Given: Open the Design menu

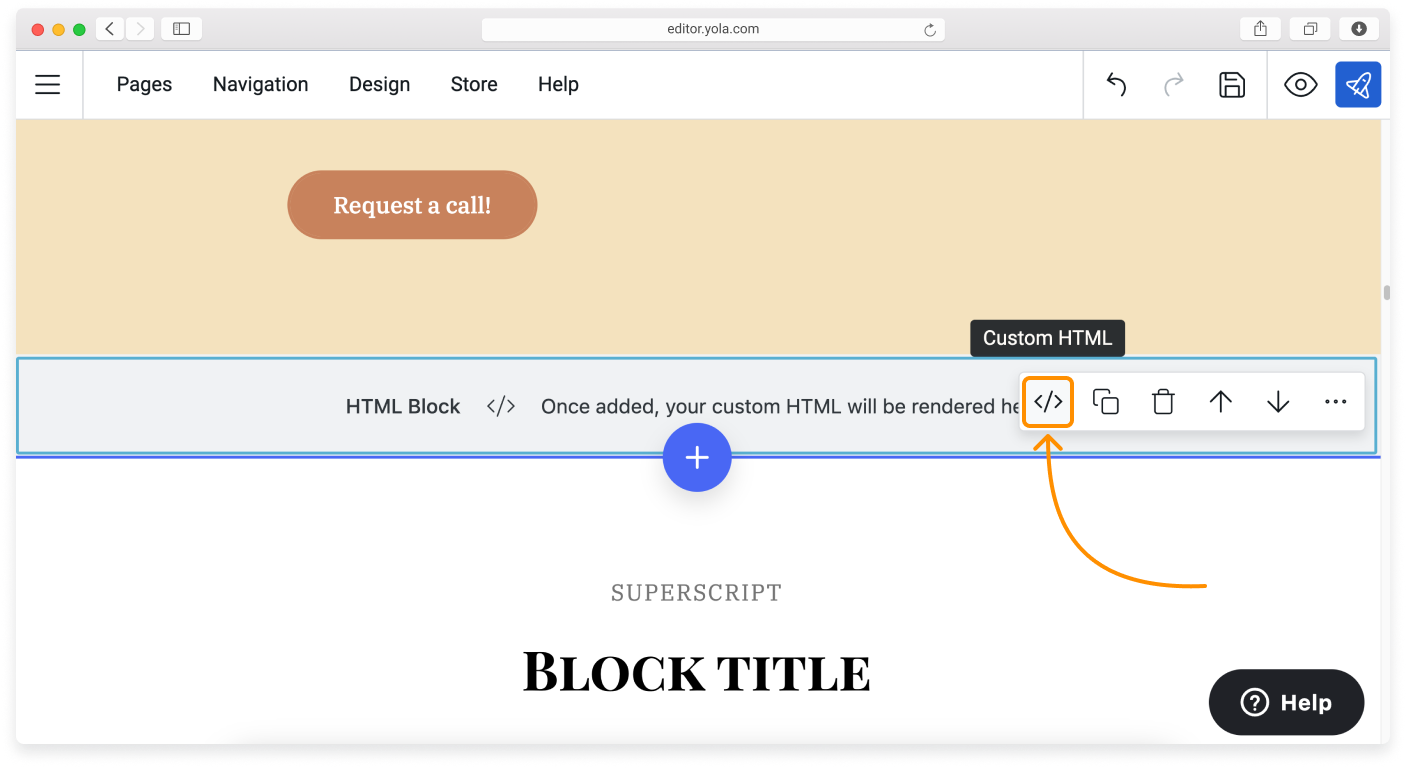Looking at the screenshot, I should pyautogui.click(x=379, y=85).
